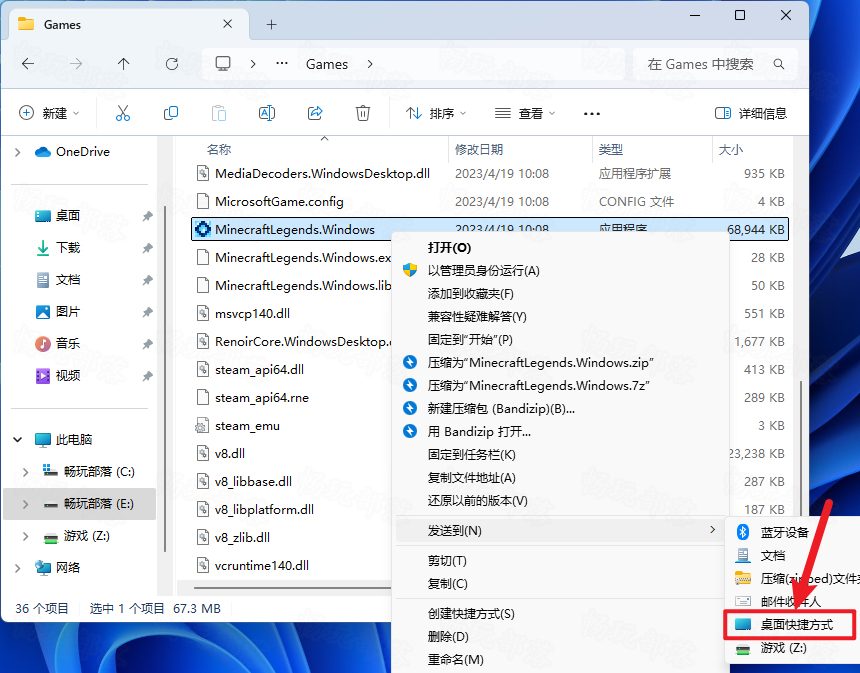
Task: Open the 新建 dropdown
Action: pyautogui.click(x=49, y=113)
